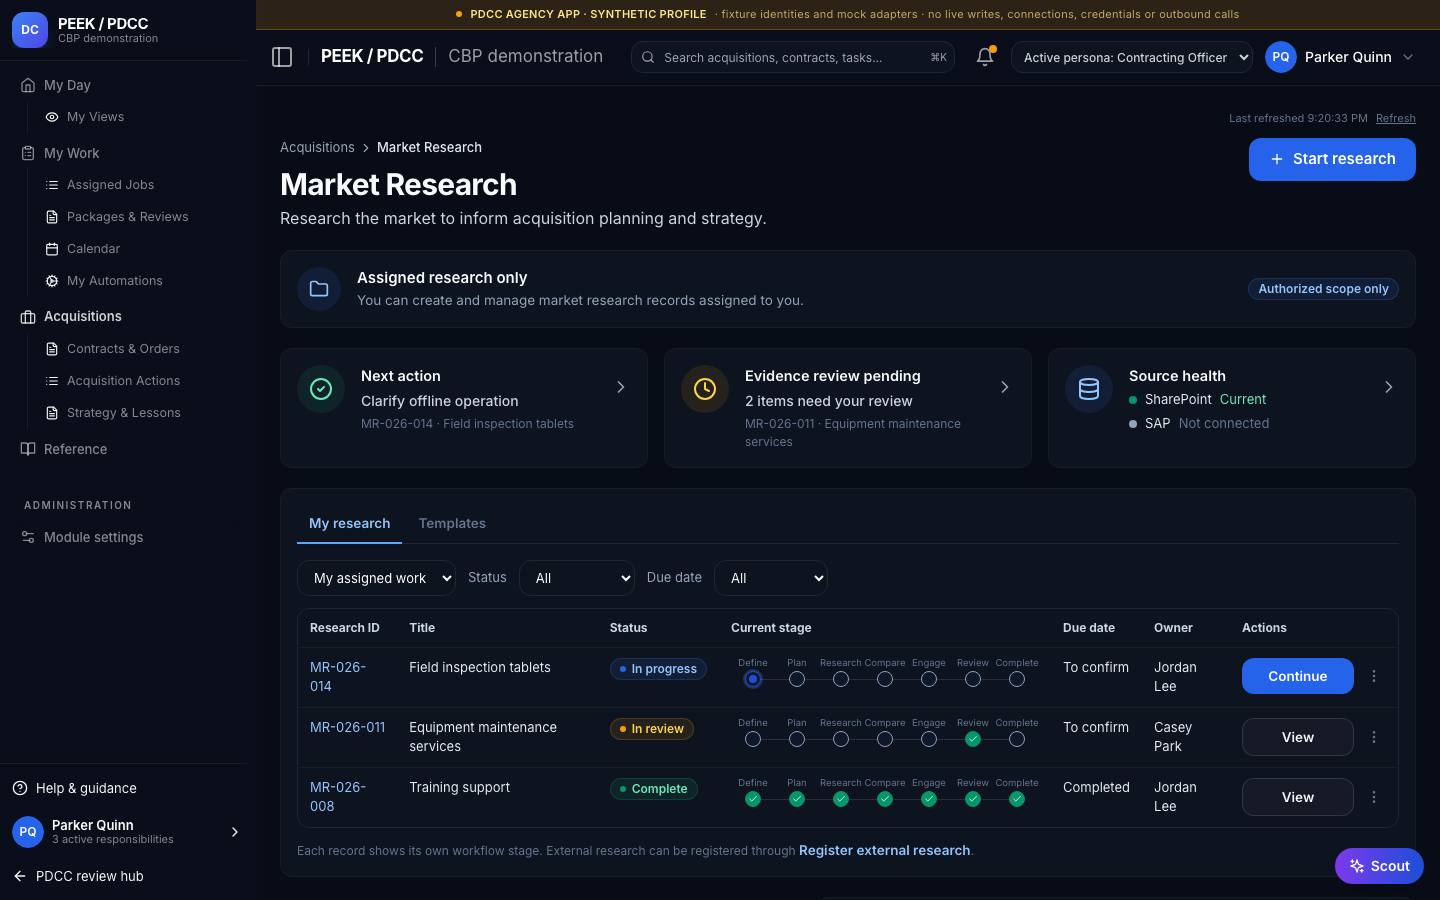Viewport: 1440px width, 900px height.
Task: Open Packages & Reviews in sidebar
Action: (x=127, y=217)
